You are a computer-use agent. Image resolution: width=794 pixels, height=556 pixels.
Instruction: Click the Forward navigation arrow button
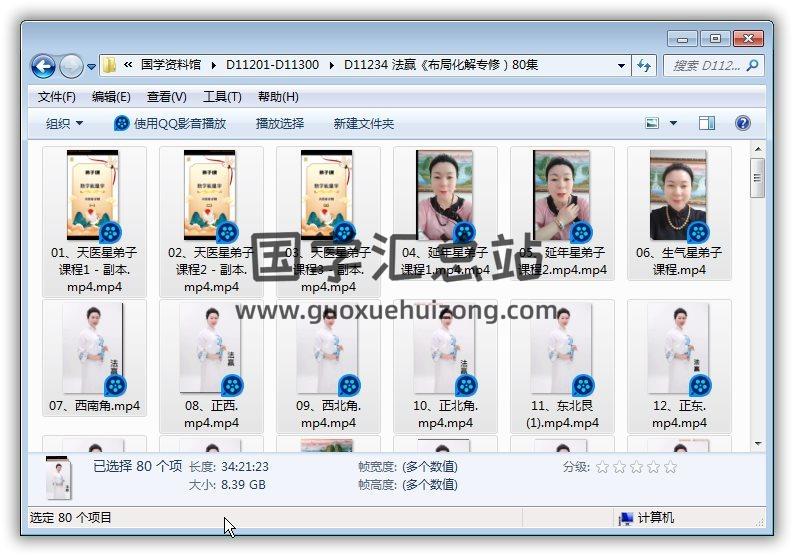(71, 66)
